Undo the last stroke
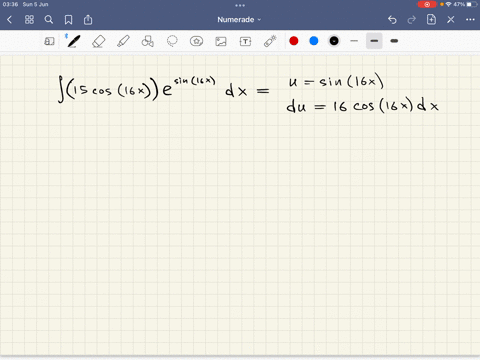Screen dimensions: 480x360 [392, 20]
